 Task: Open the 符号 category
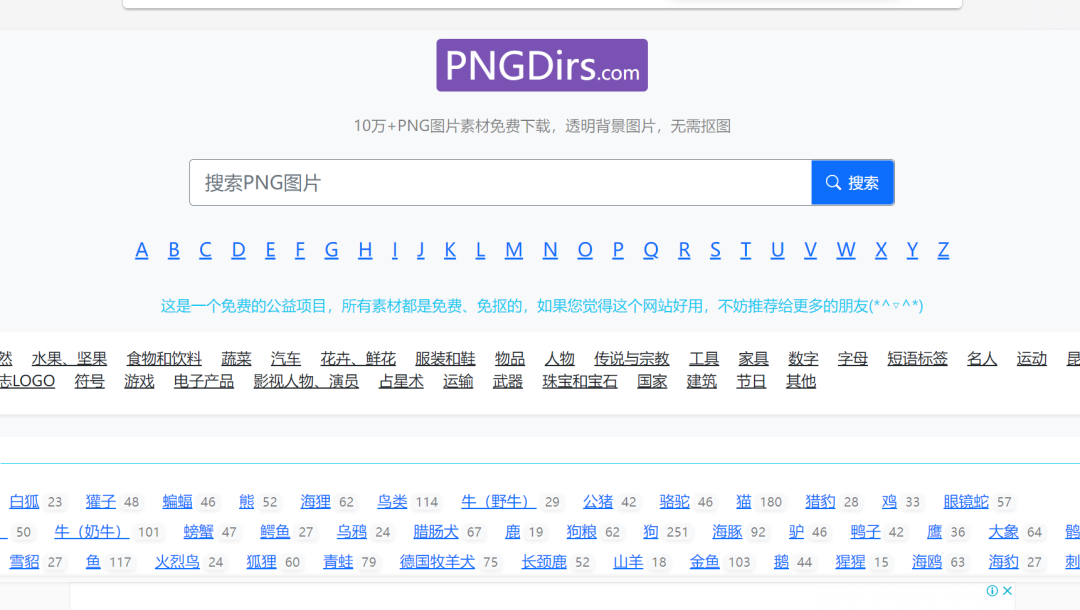[x=90, y=381]
